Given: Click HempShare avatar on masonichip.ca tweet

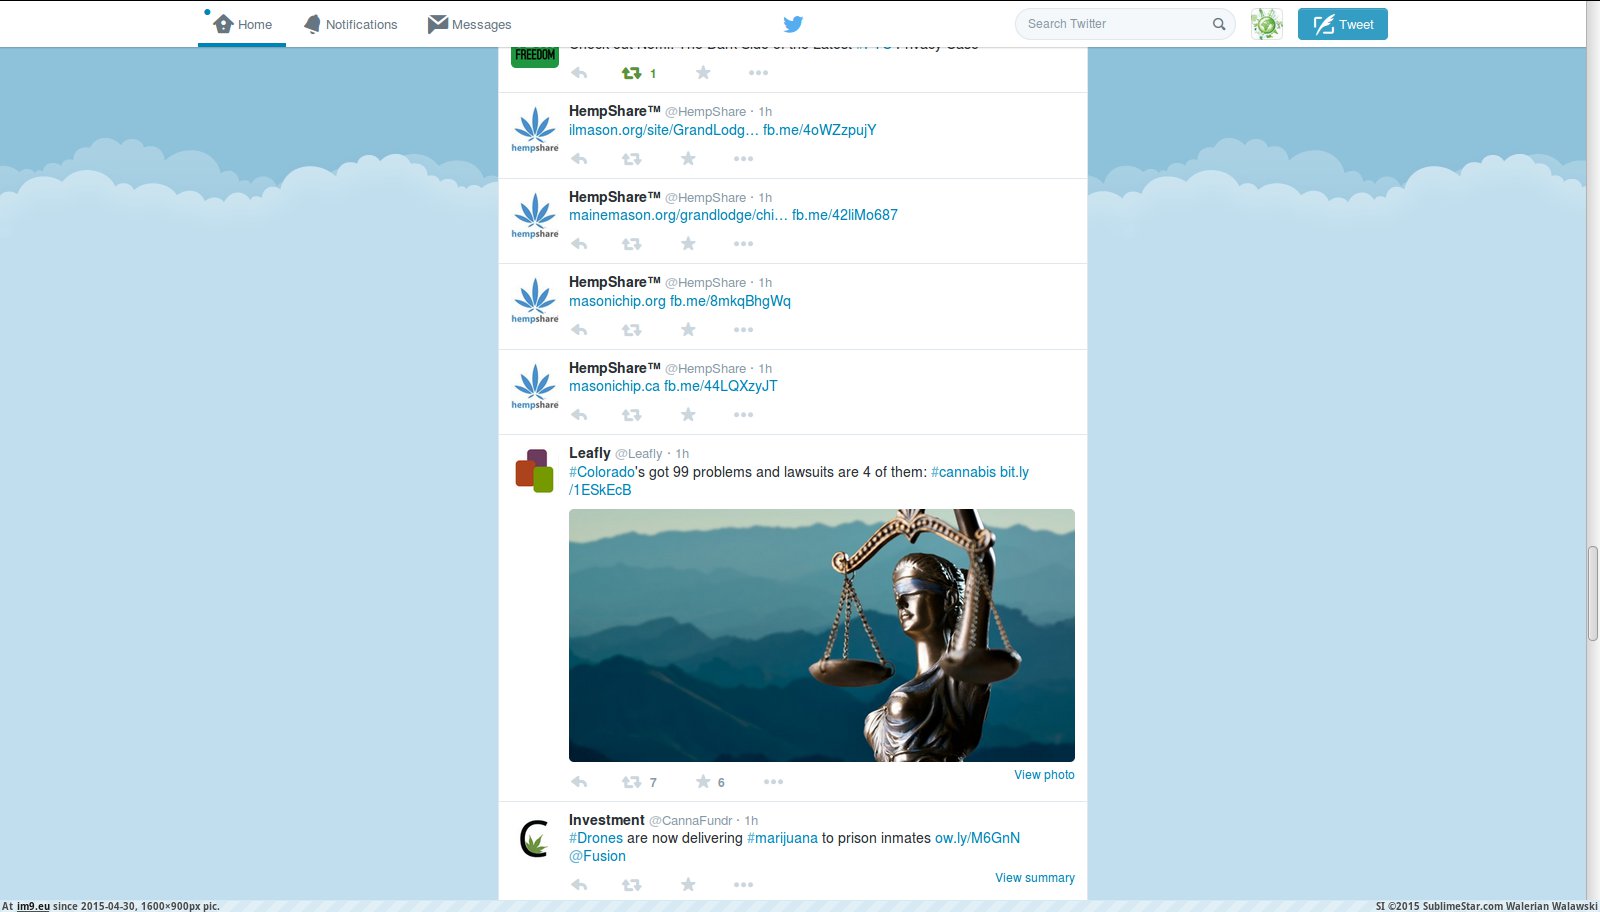Looking at the screenshot, I should click(535, 386).
